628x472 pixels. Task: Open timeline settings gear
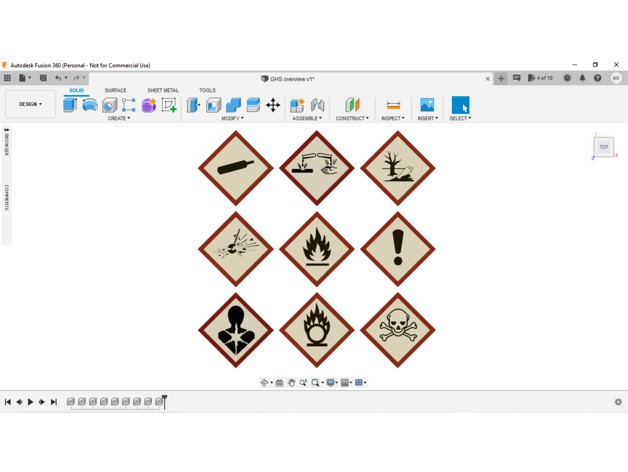pyautogui.click(x=618, y=402)
